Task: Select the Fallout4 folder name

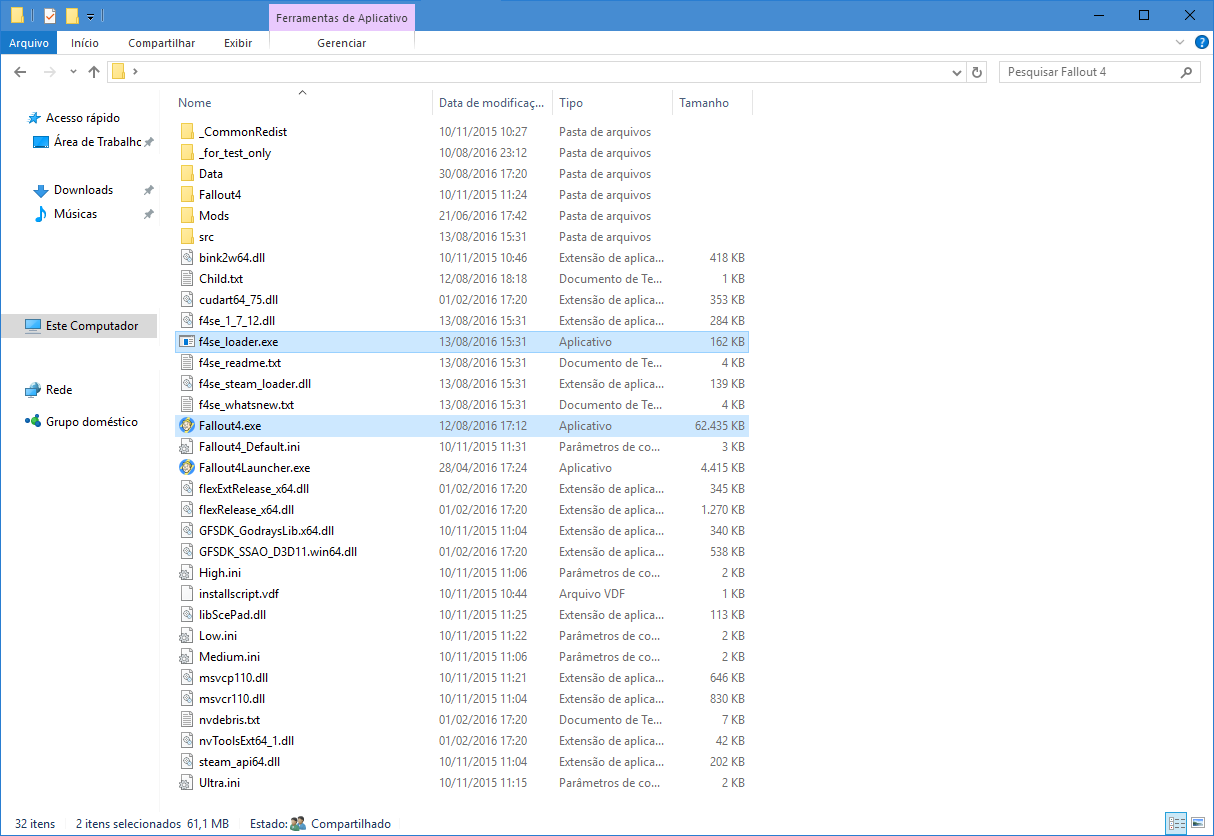Action: point(220,195)
